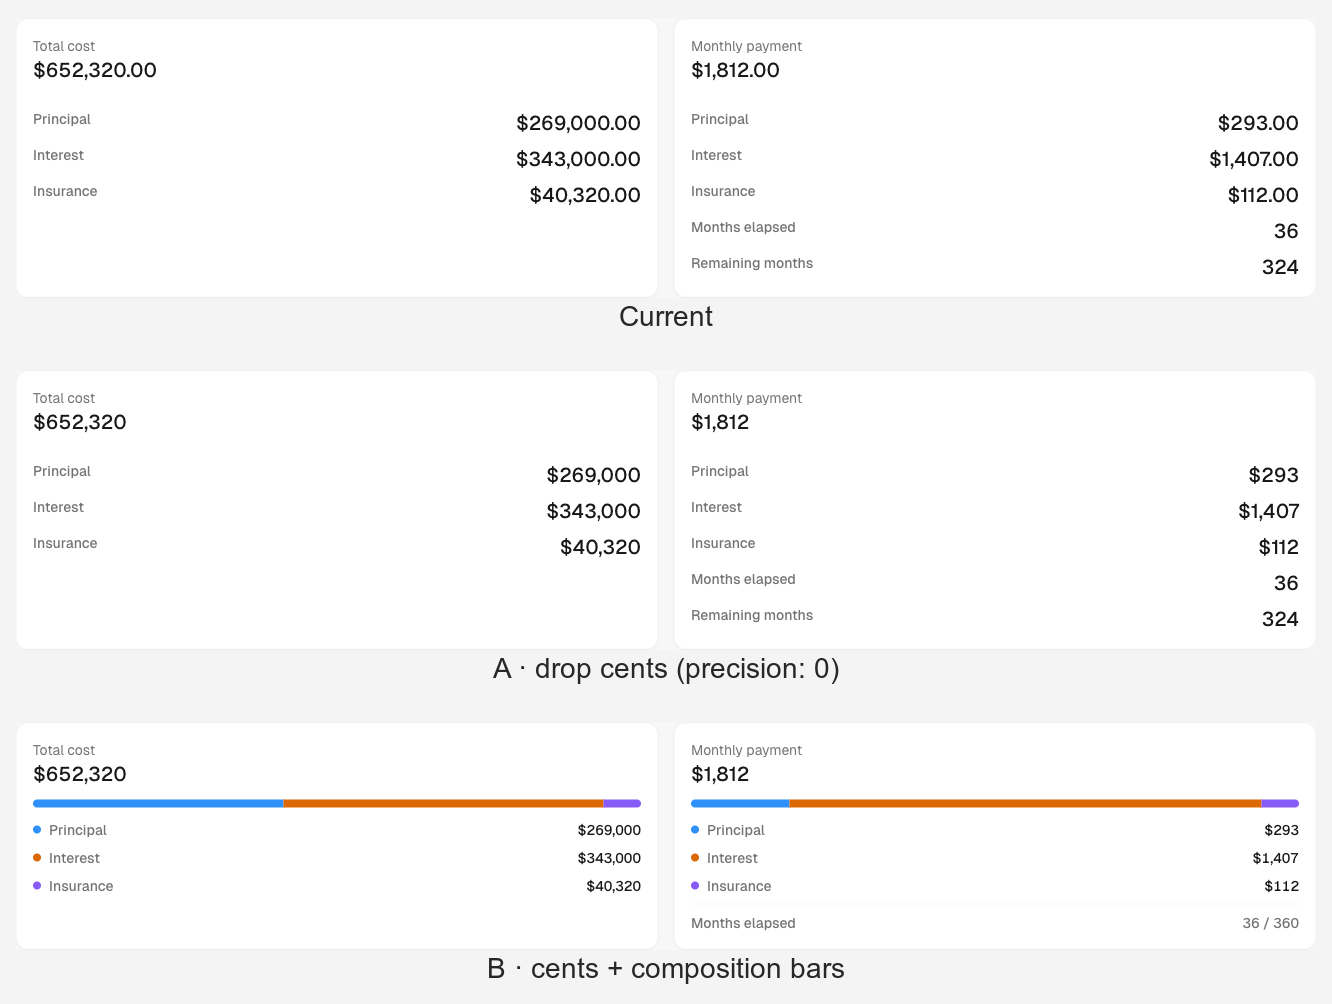Screen dimensions: 1332x1004
Task: Click the purple Insurance dot in Monthly payment legend
Action: point(695,886)
